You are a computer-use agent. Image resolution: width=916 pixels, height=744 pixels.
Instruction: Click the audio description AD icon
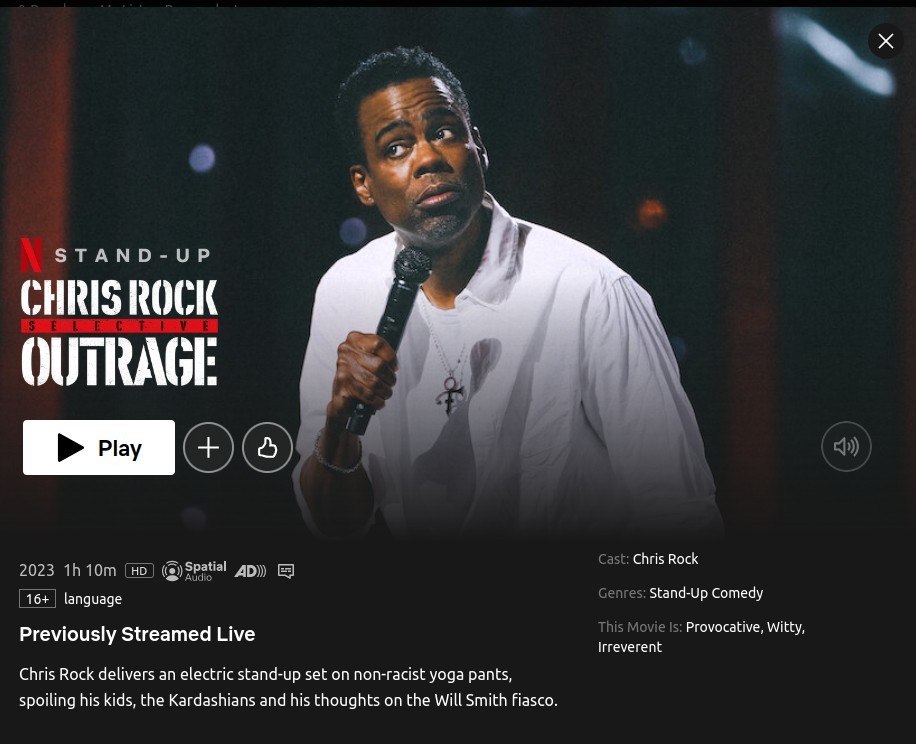(250, 571)
